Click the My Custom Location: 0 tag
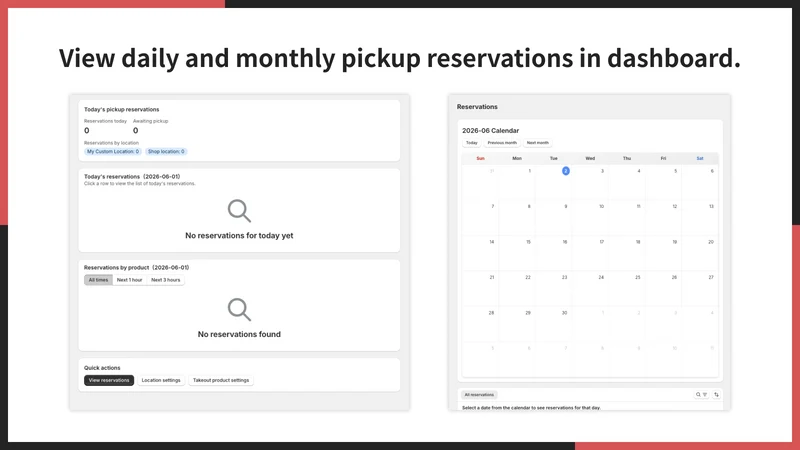The image size is (800, 450). click(x=113, y=152)
